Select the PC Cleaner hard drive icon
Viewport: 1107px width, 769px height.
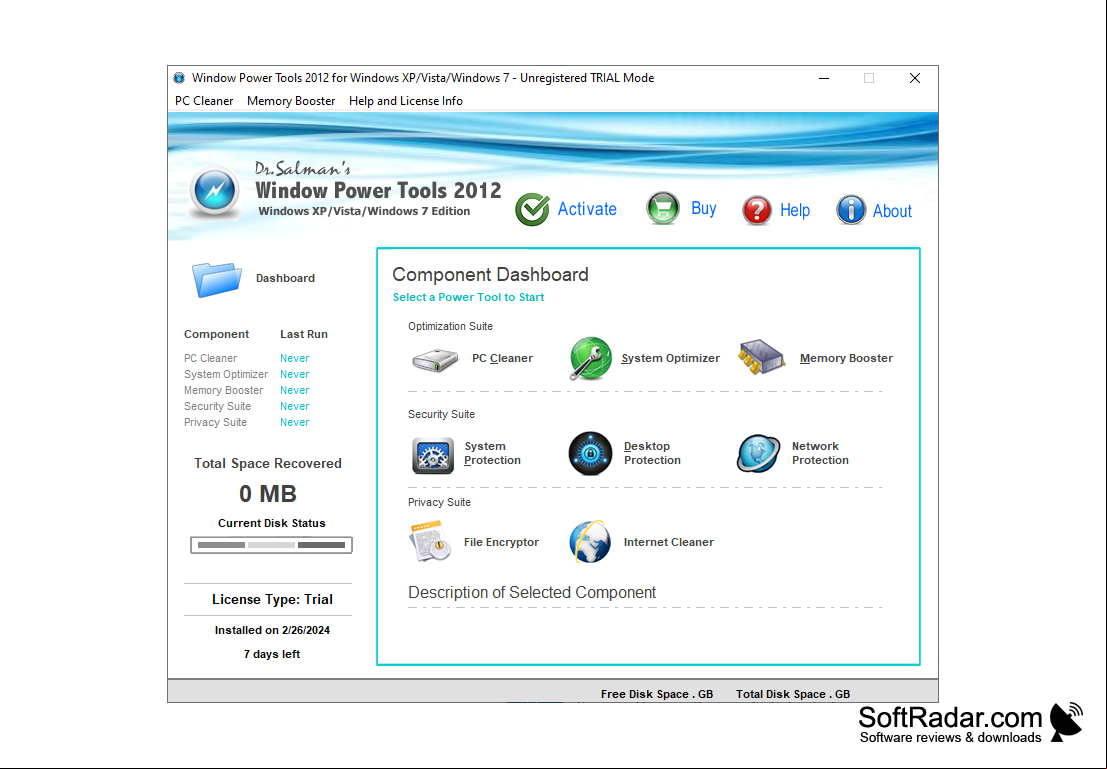(x=435, y=359)
